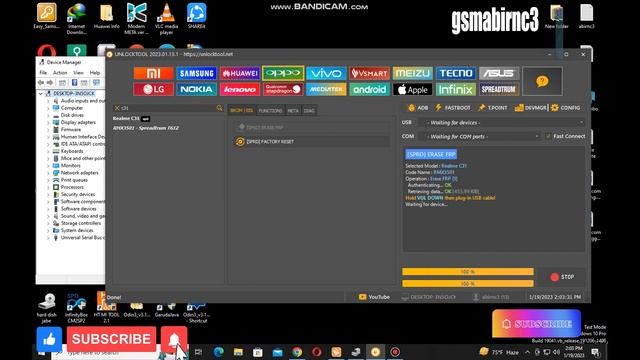This screenshot has width=640, height=360.
Task: Open the OPPO brand tile
Action: 283,73
